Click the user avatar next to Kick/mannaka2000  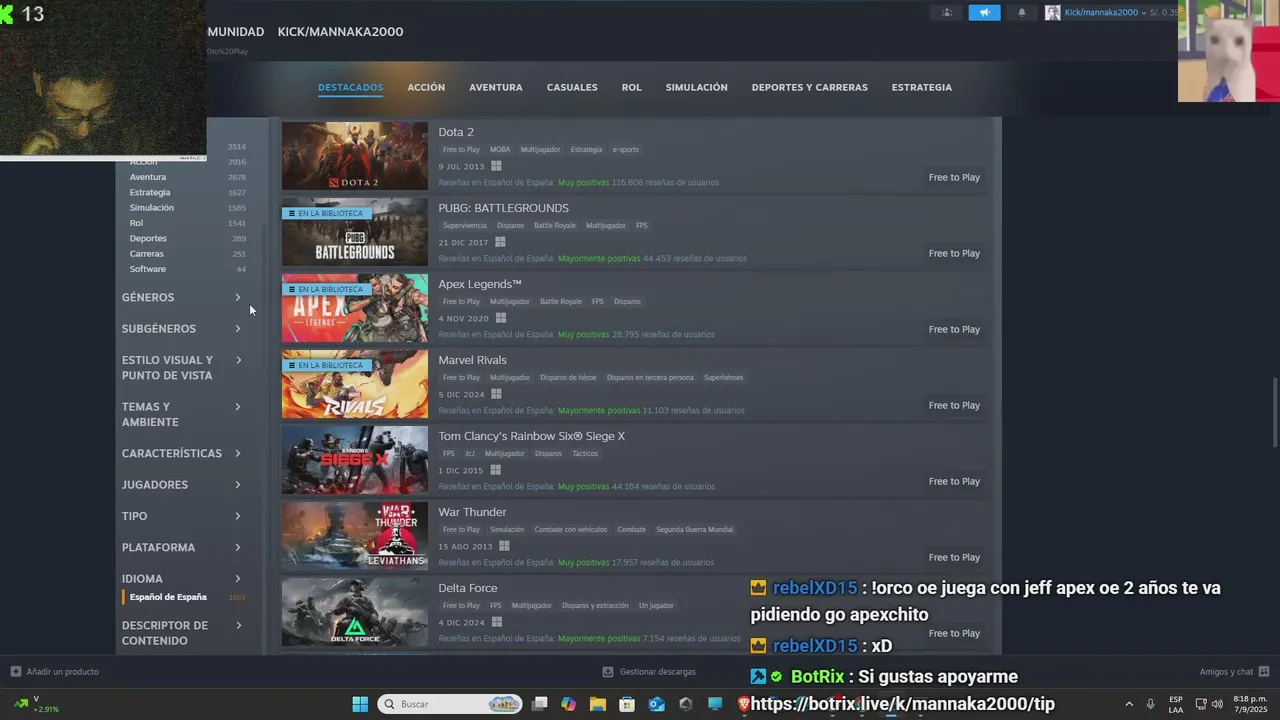tap(1052, 12)
